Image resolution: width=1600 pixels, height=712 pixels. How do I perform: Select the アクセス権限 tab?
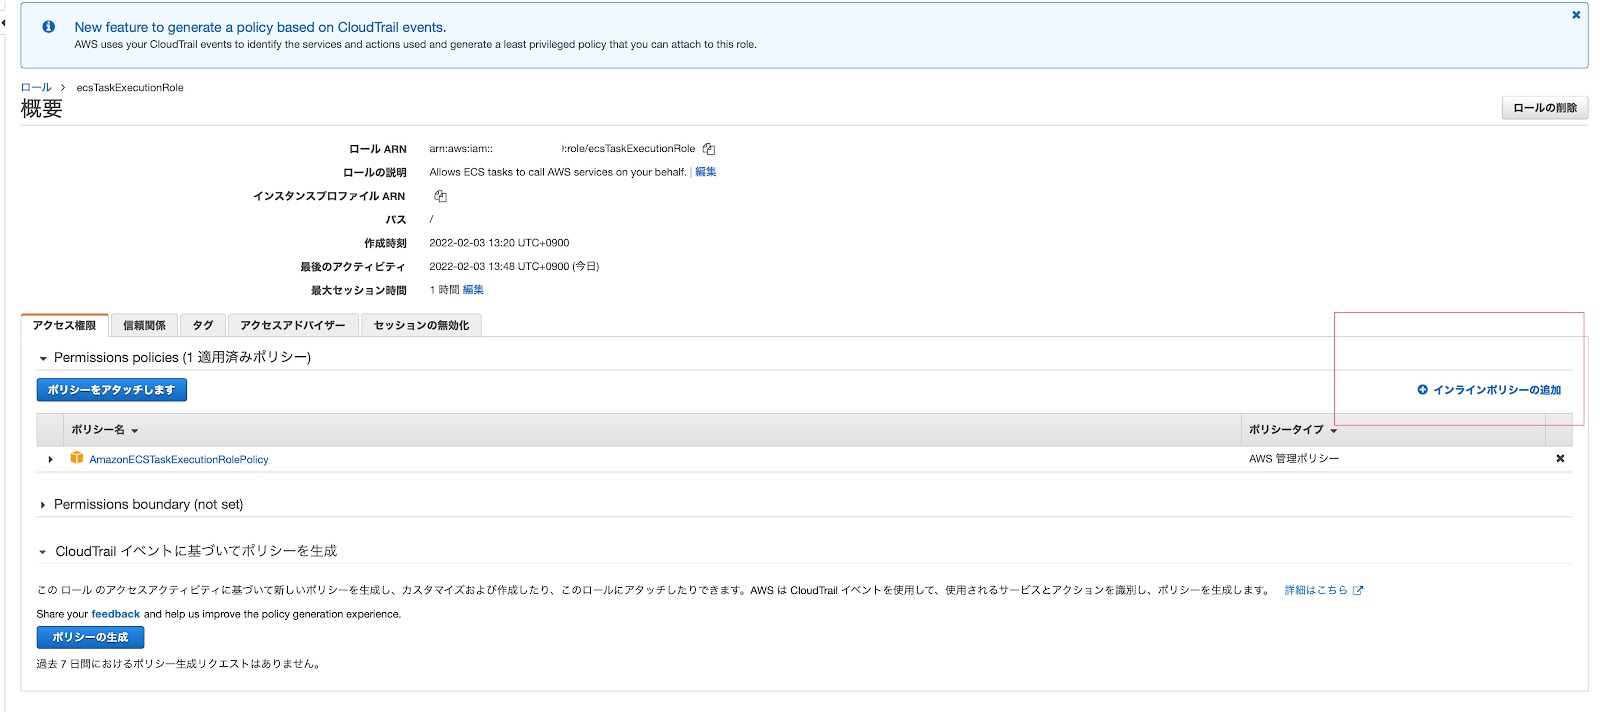pyautogui.click(x=64, y=325)
